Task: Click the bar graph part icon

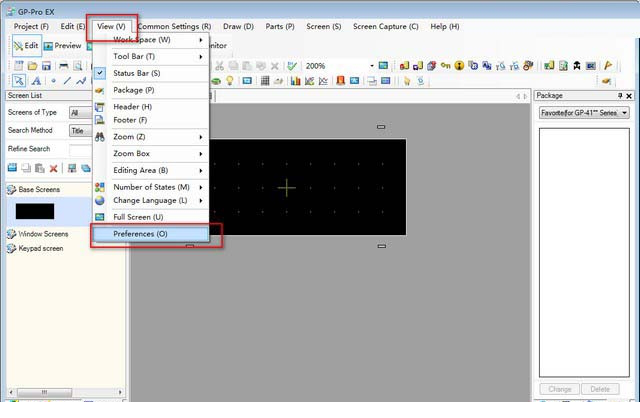Action: (x=296, y=81)
